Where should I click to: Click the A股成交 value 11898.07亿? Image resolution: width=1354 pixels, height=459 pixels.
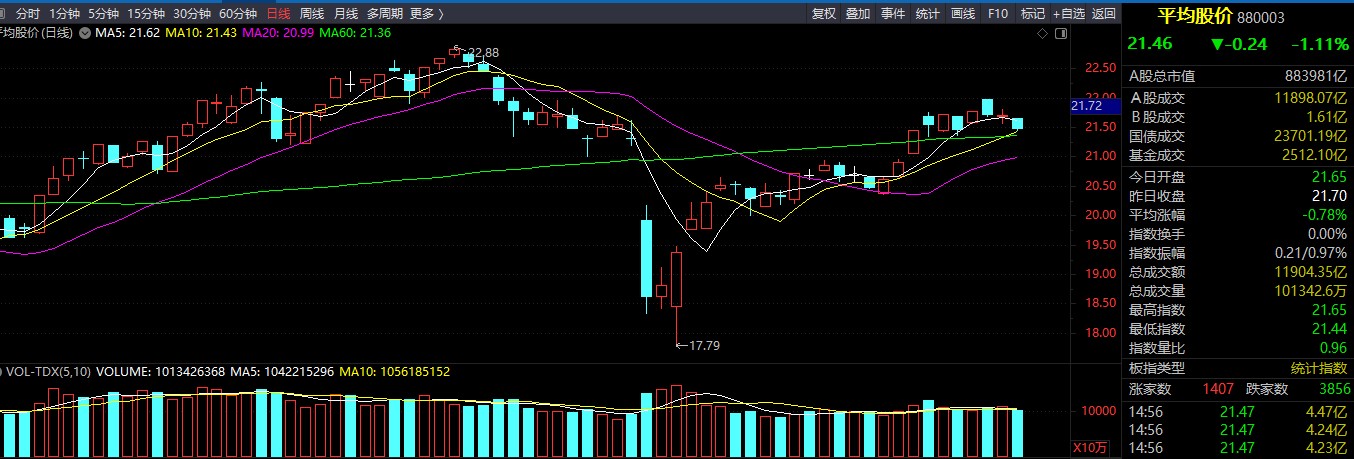pyautogui.click(x=1310, y=97)
